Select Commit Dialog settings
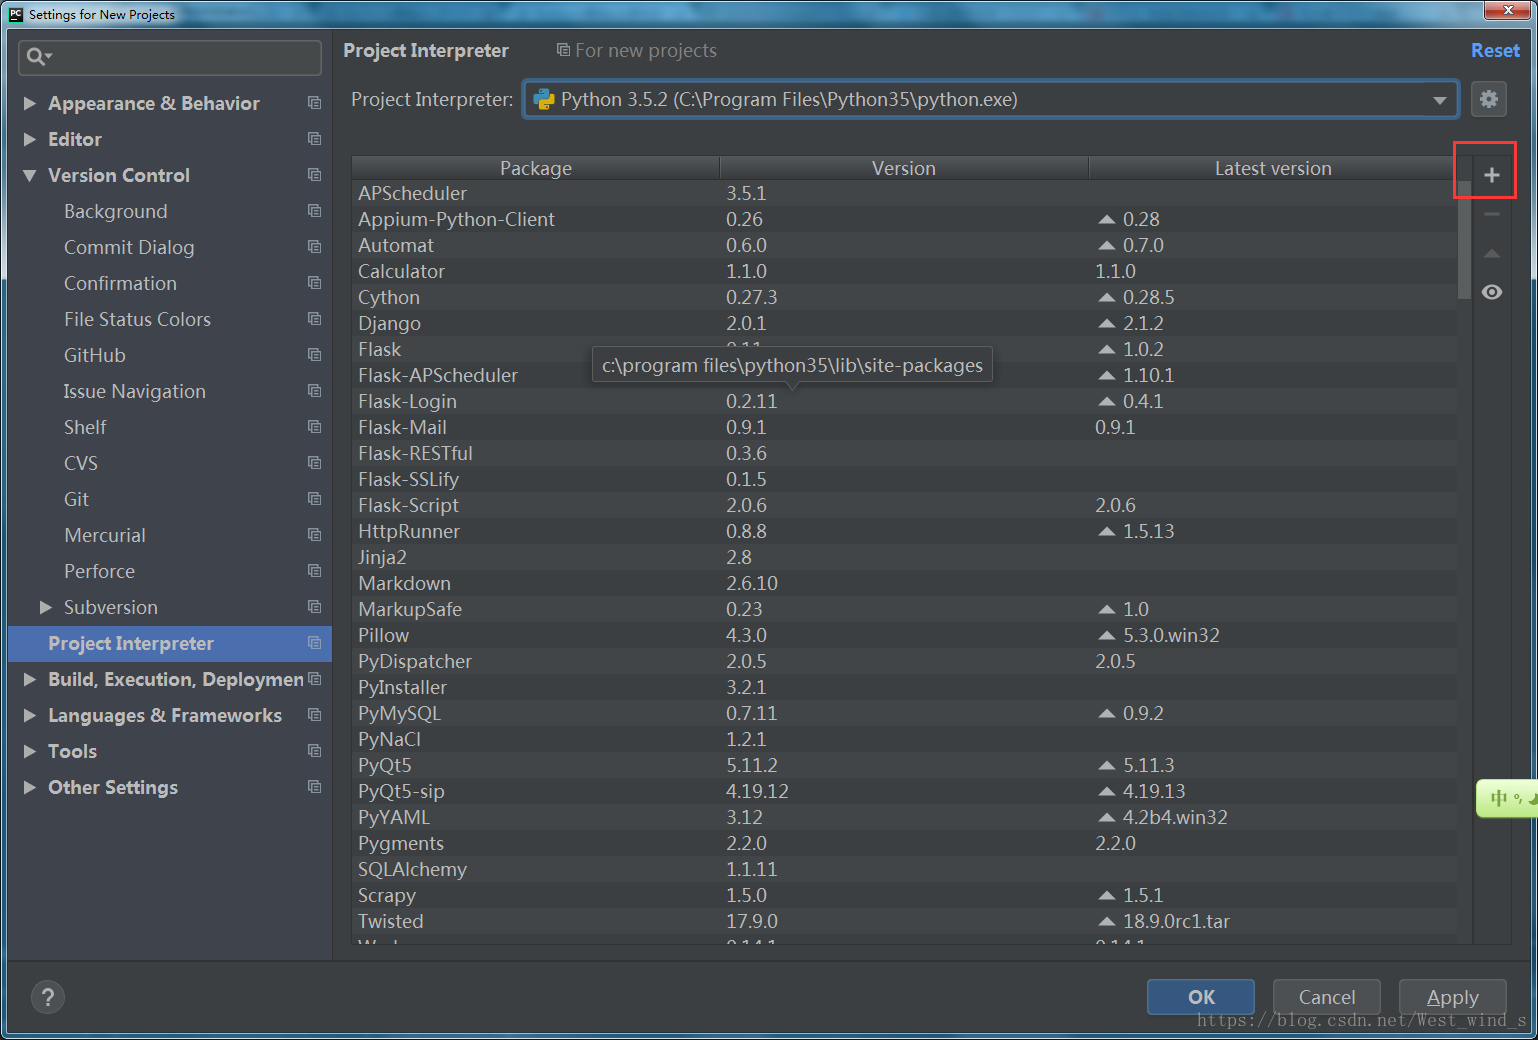 tap(129, 247)
